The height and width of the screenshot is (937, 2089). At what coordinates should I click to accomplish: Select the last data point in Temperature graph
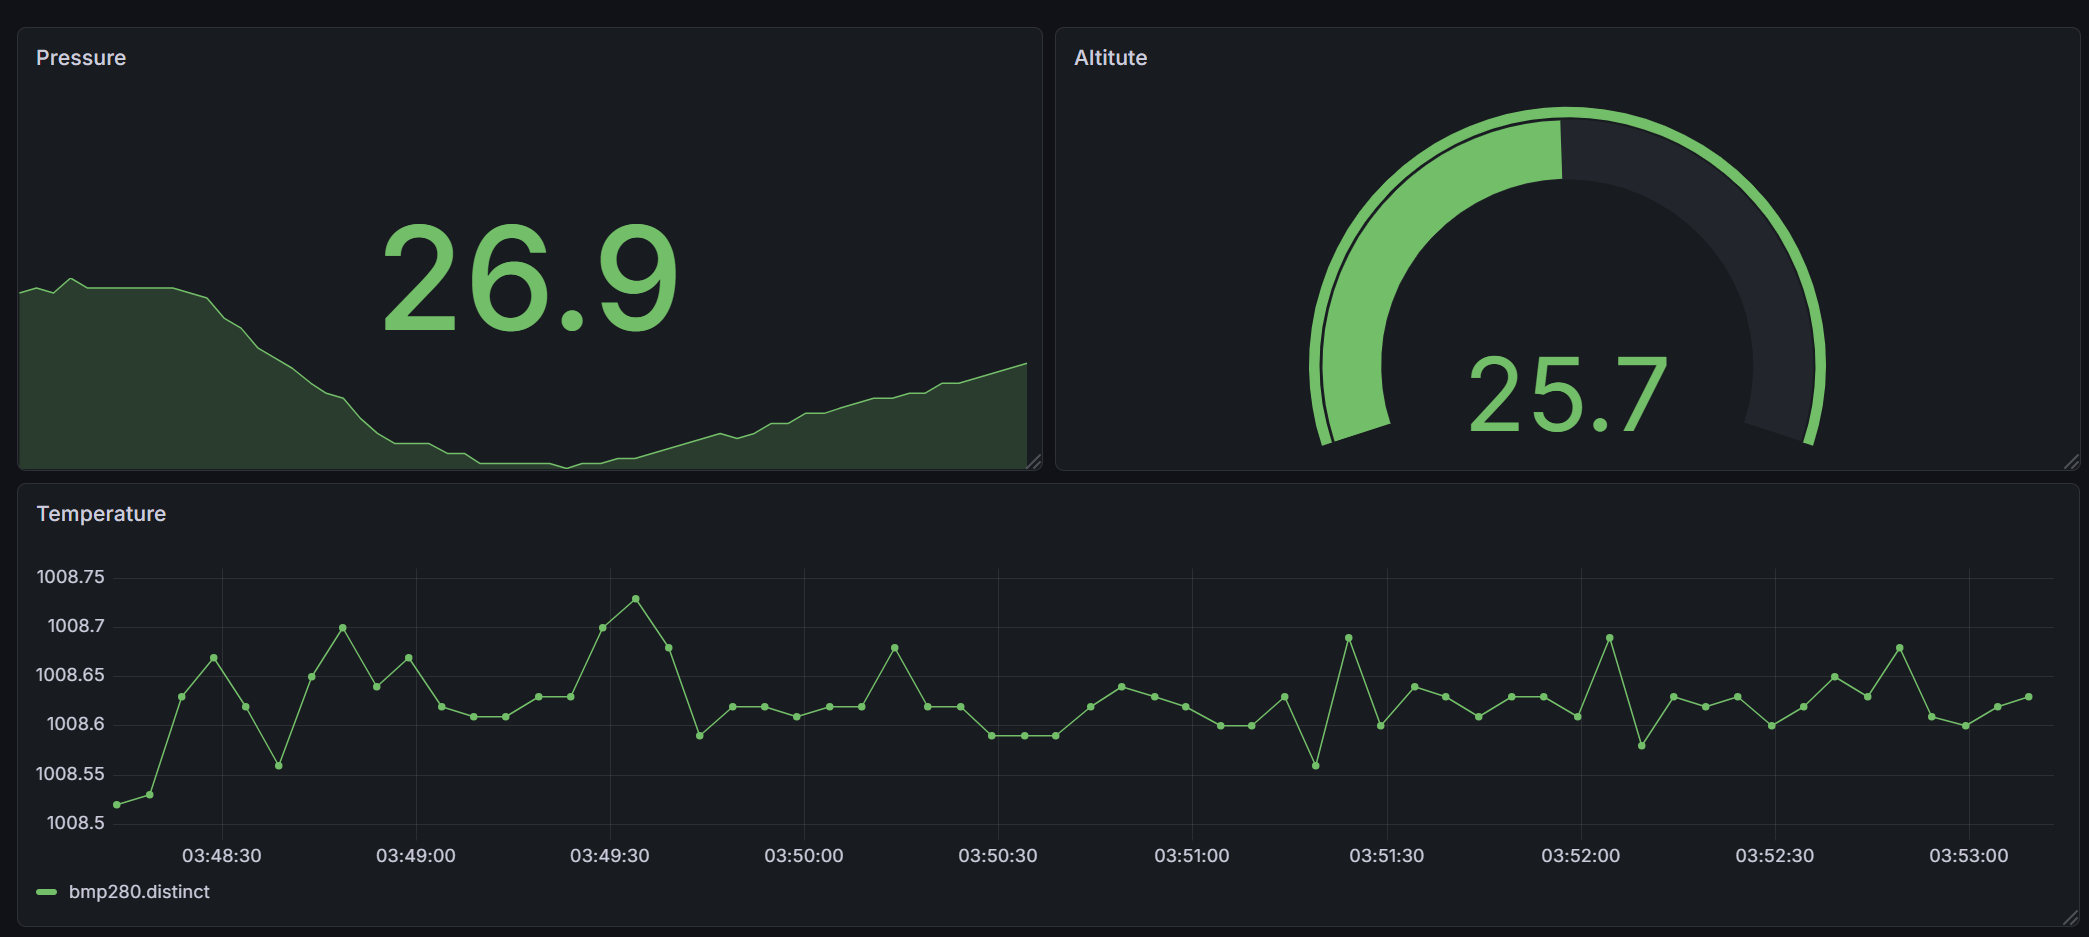2029,697
